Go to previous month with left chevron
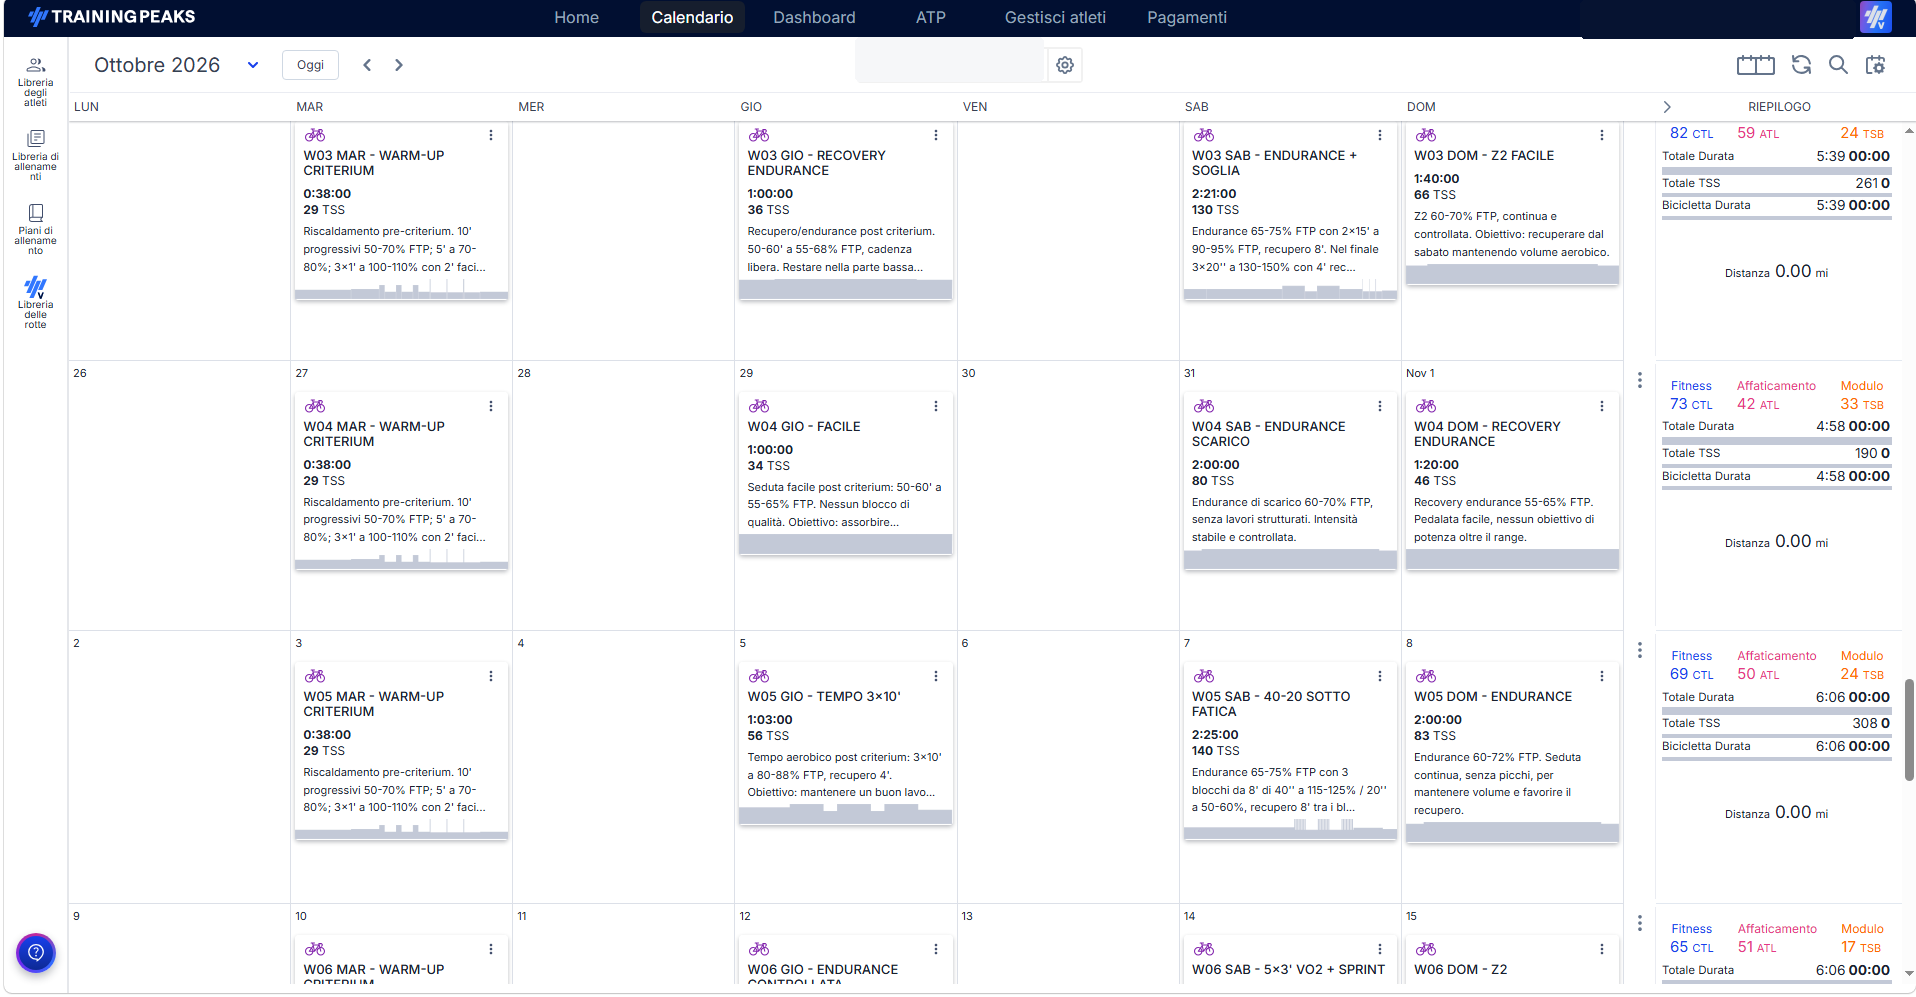This screenshot has height=997, width=1916. pos(367,65)
